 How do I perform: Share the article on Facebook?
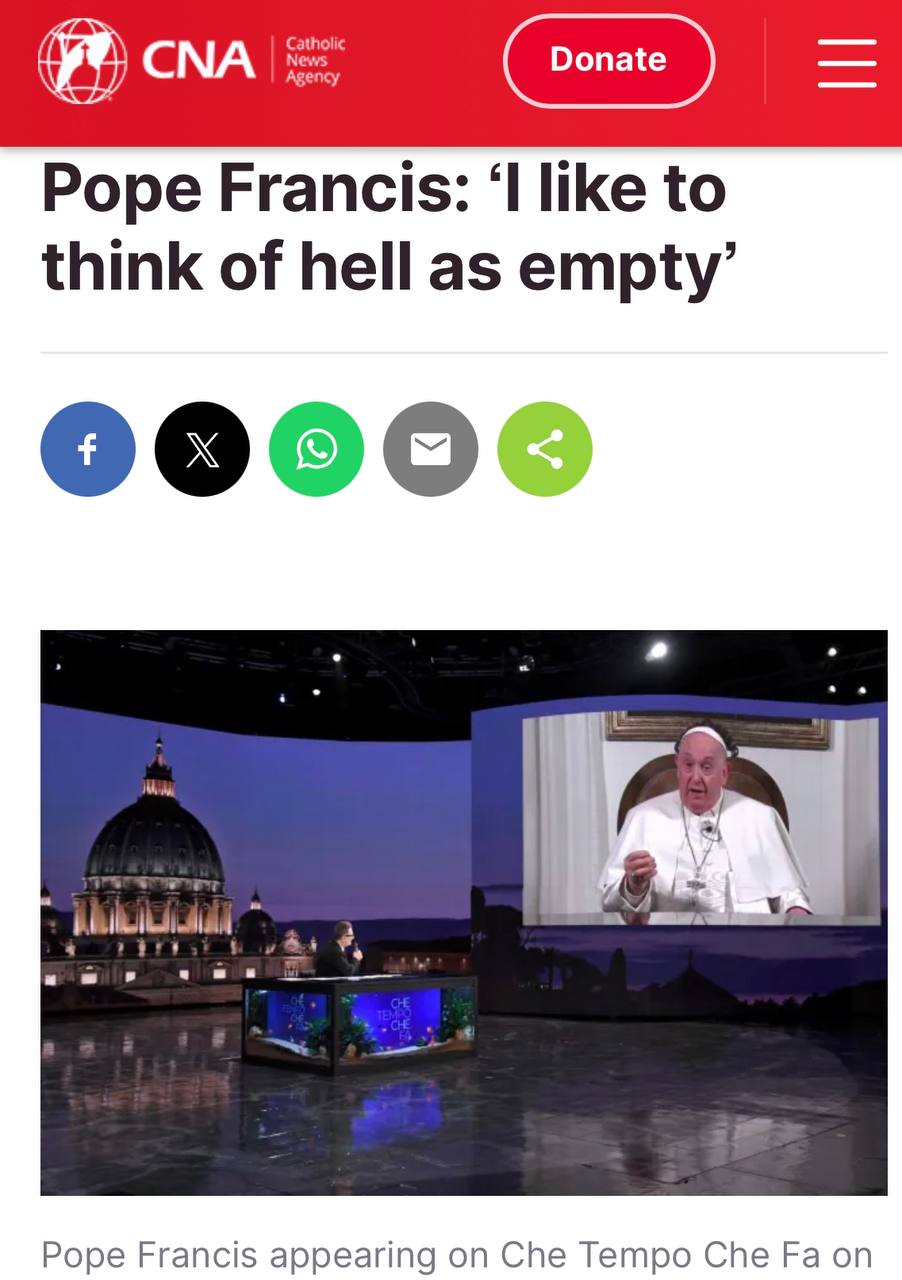pos(88,450)
